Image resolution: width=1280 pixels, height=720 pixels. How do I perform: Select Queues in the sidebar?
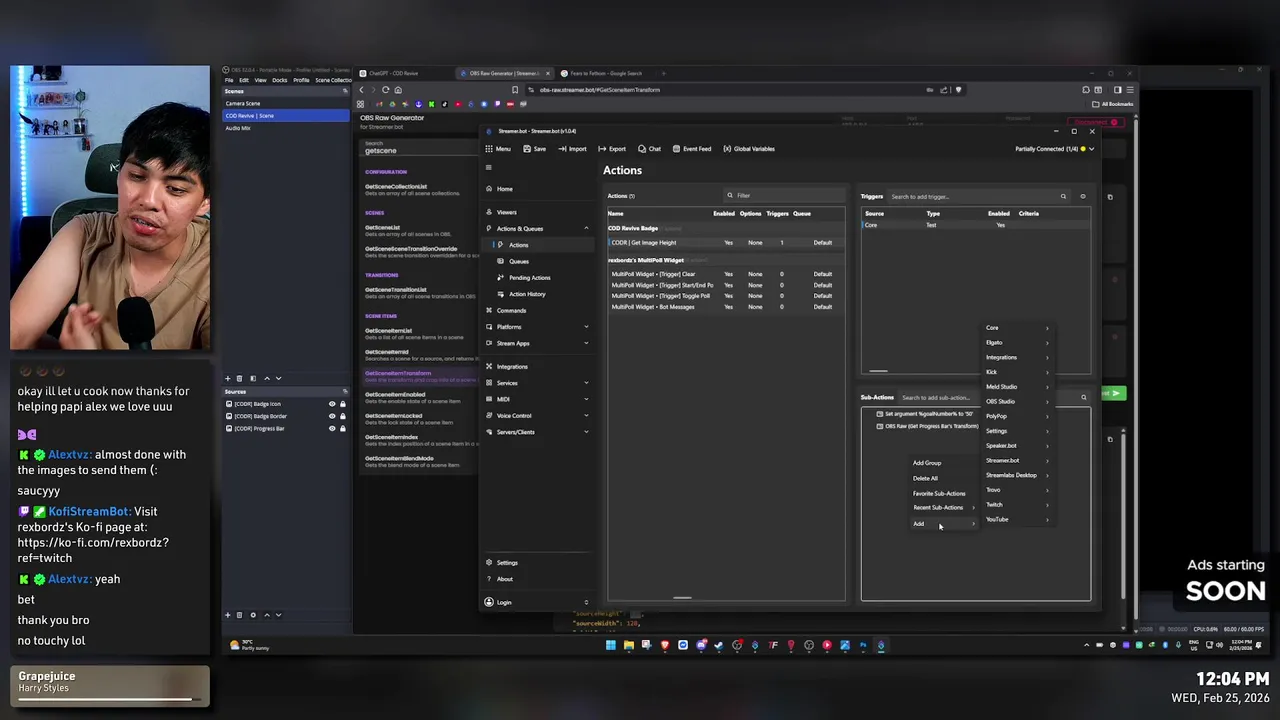(519, 261)
